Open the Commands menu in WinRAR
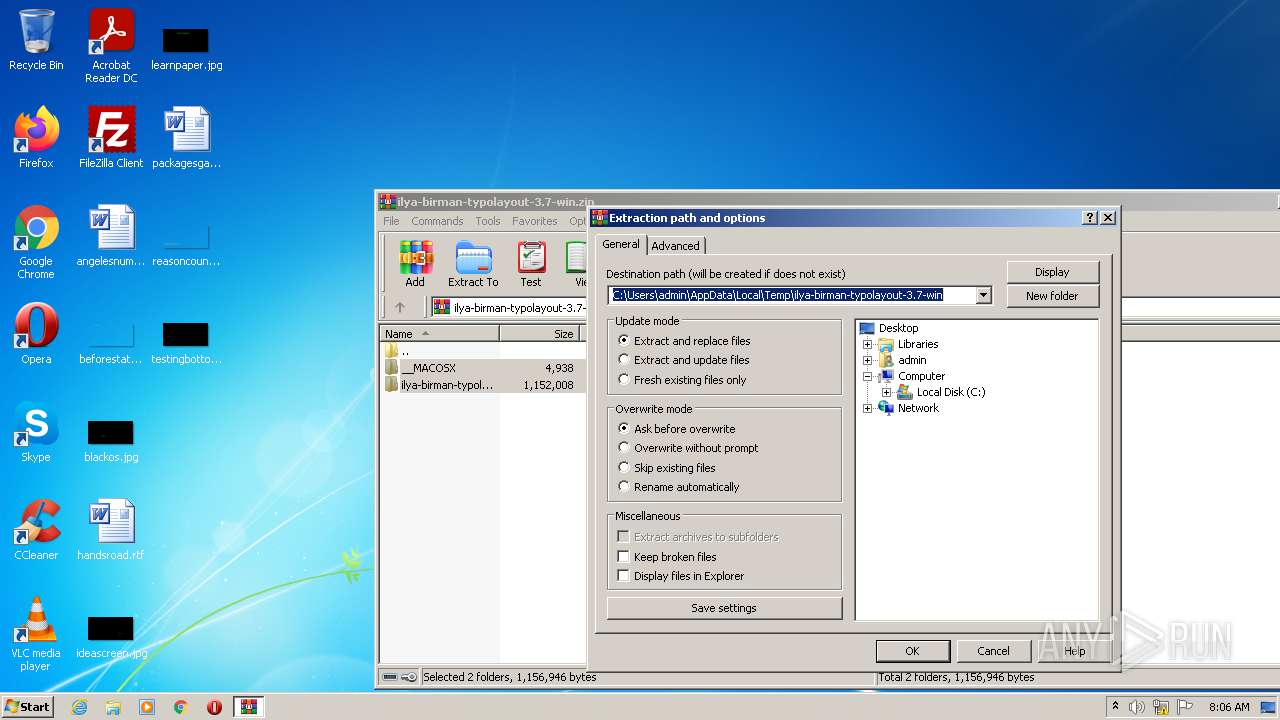Screen dimensions: 1280x720 tap(437, 221)
